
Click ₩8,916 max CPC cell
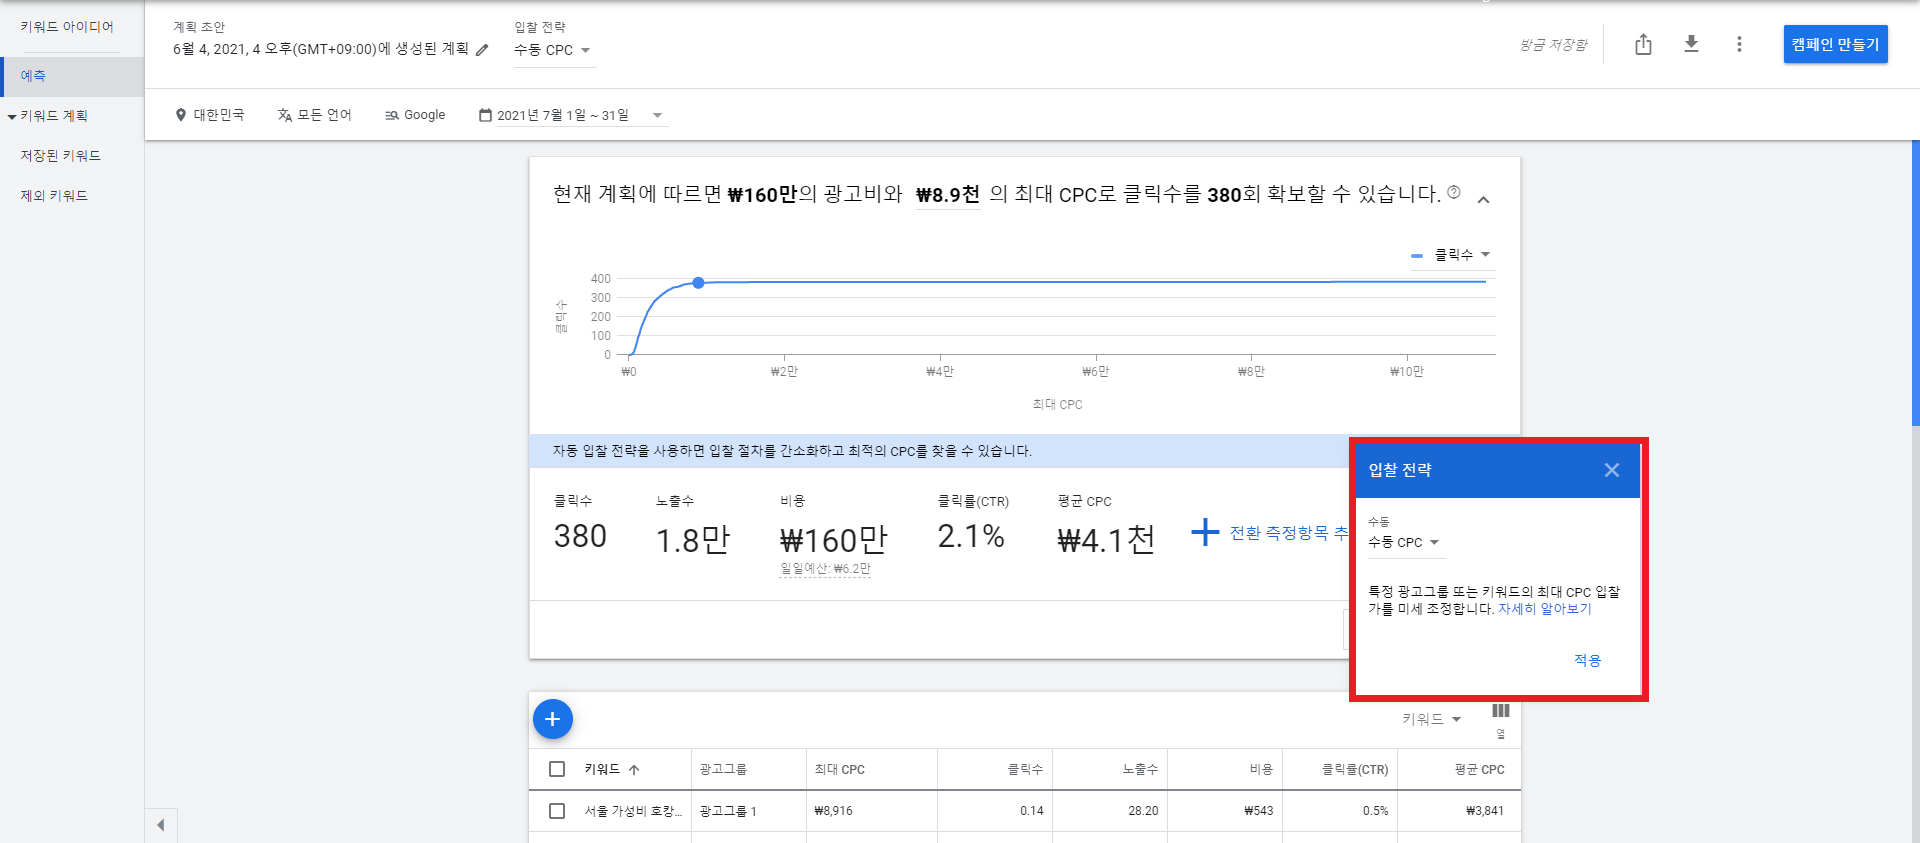(833, 811)
